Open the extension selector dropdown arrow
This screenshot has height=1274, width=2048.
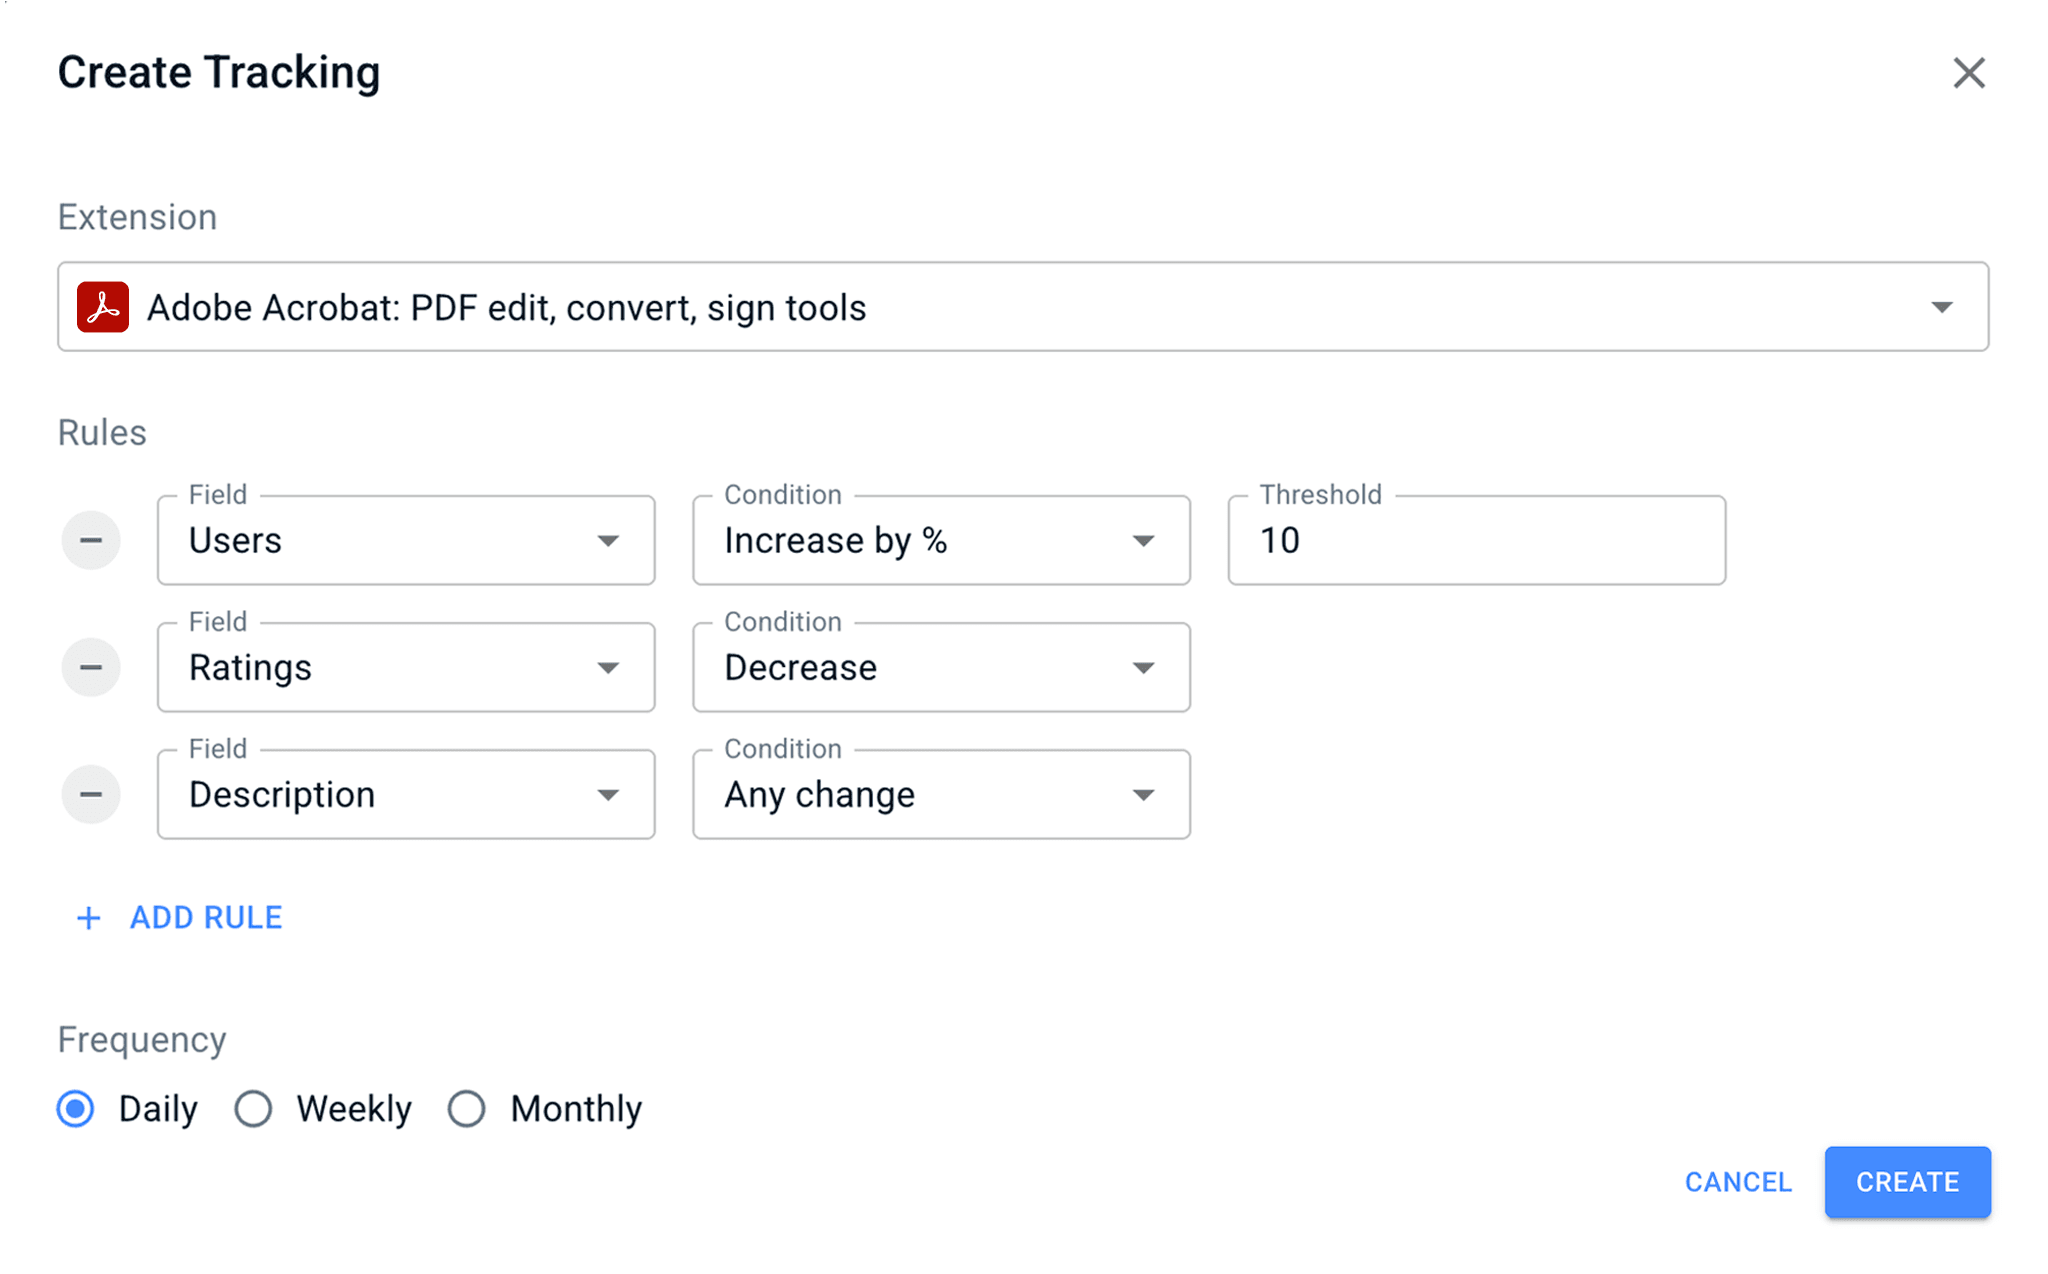pos(1941,307)
